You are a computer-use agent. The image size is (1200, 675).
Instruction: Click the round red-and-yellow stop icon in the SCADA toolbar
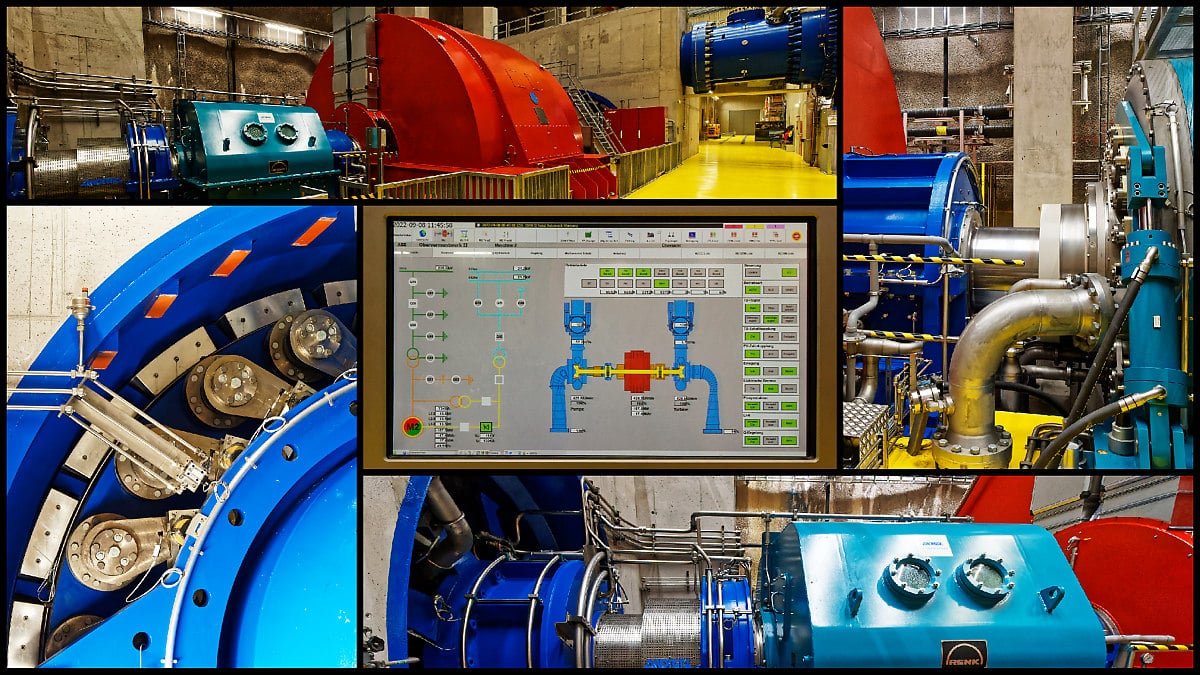pos(797,237)
